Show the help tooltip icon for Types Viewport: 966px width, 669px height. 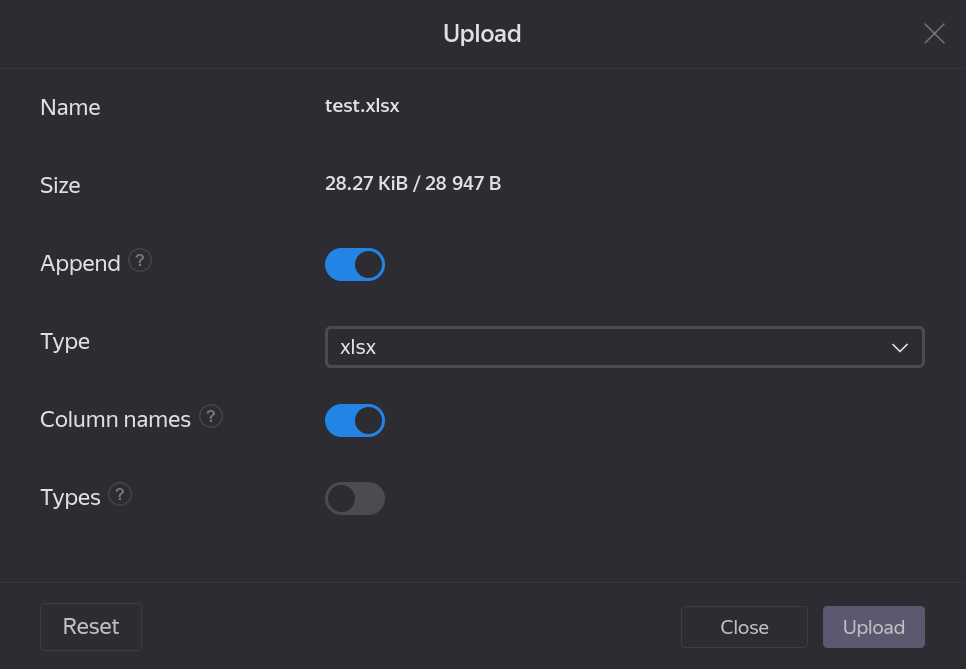click(x=120, y=495)
